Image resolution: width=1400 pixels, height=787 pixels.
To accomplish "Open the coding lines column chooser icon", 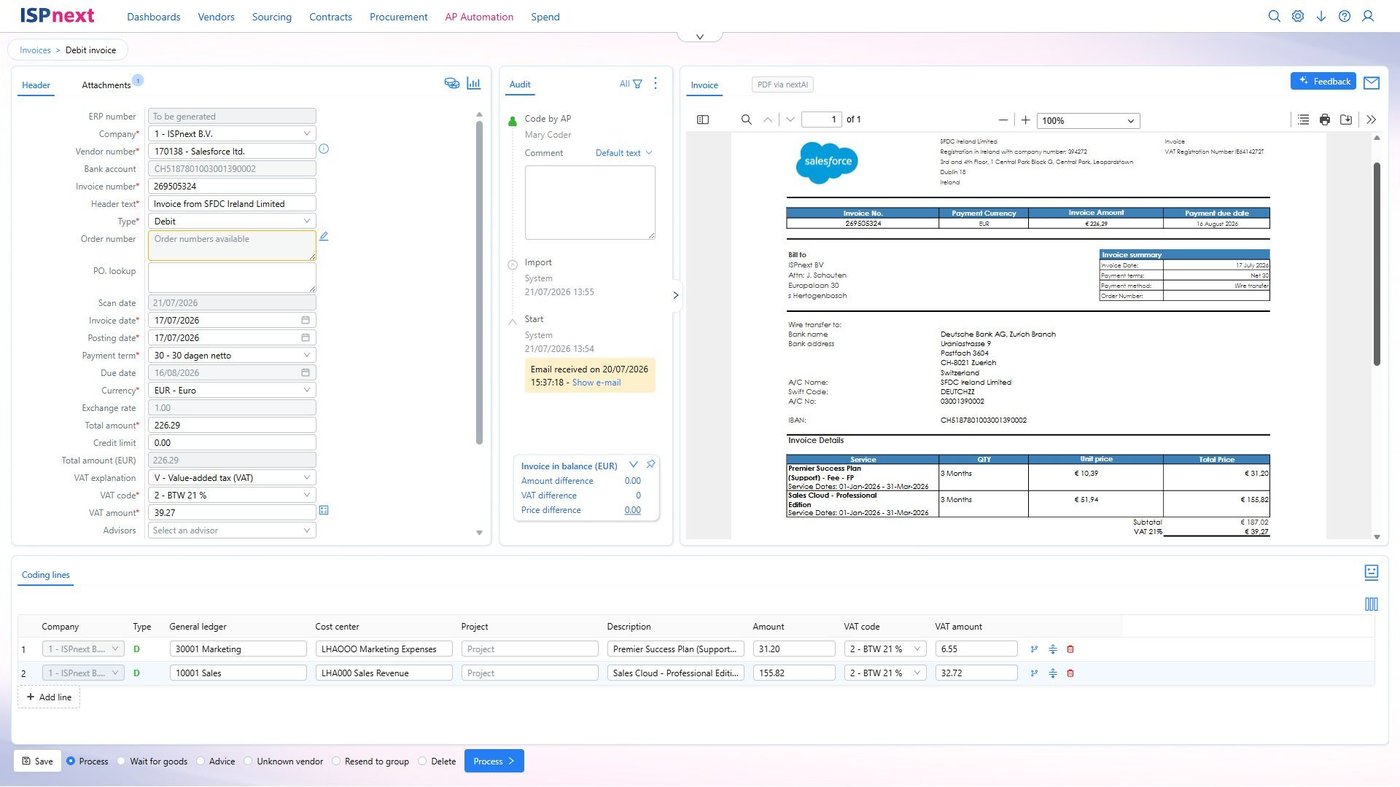I will click(x=1371, y=604).
